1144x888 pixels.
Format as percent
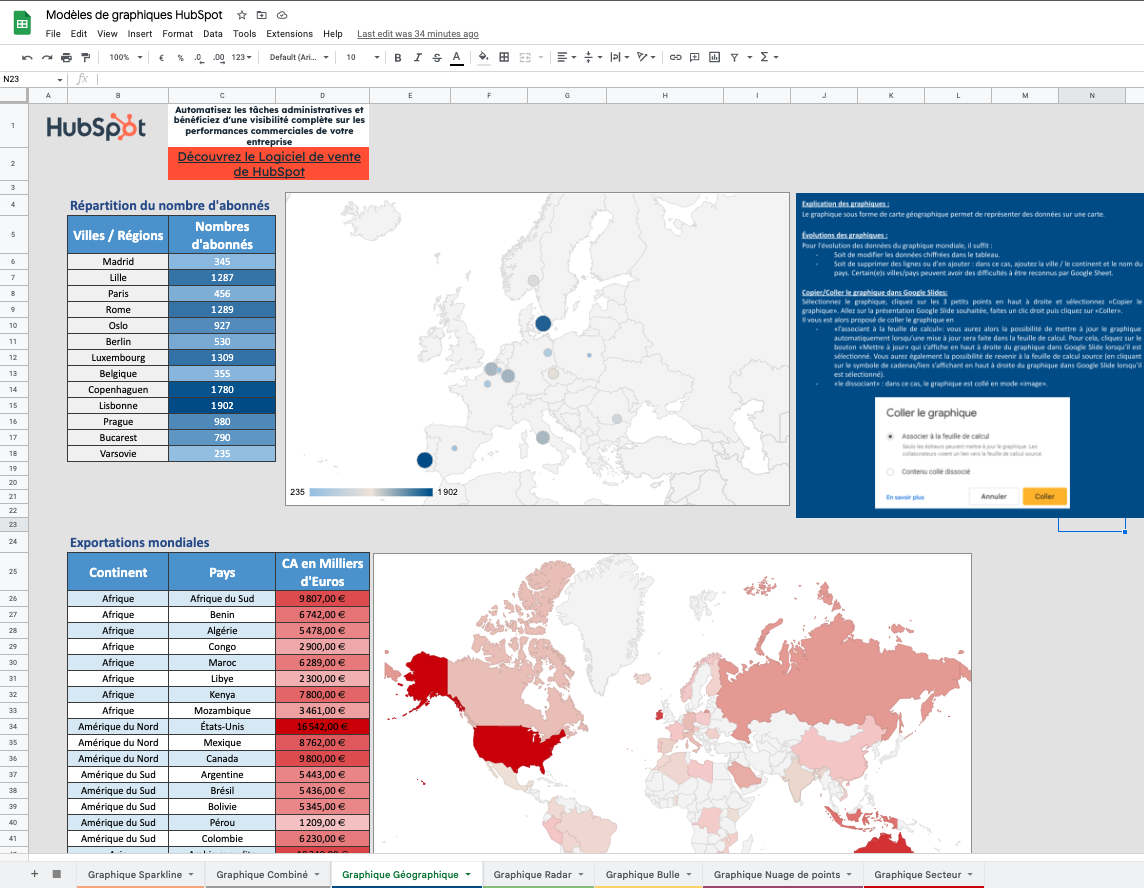click(180, 58)
